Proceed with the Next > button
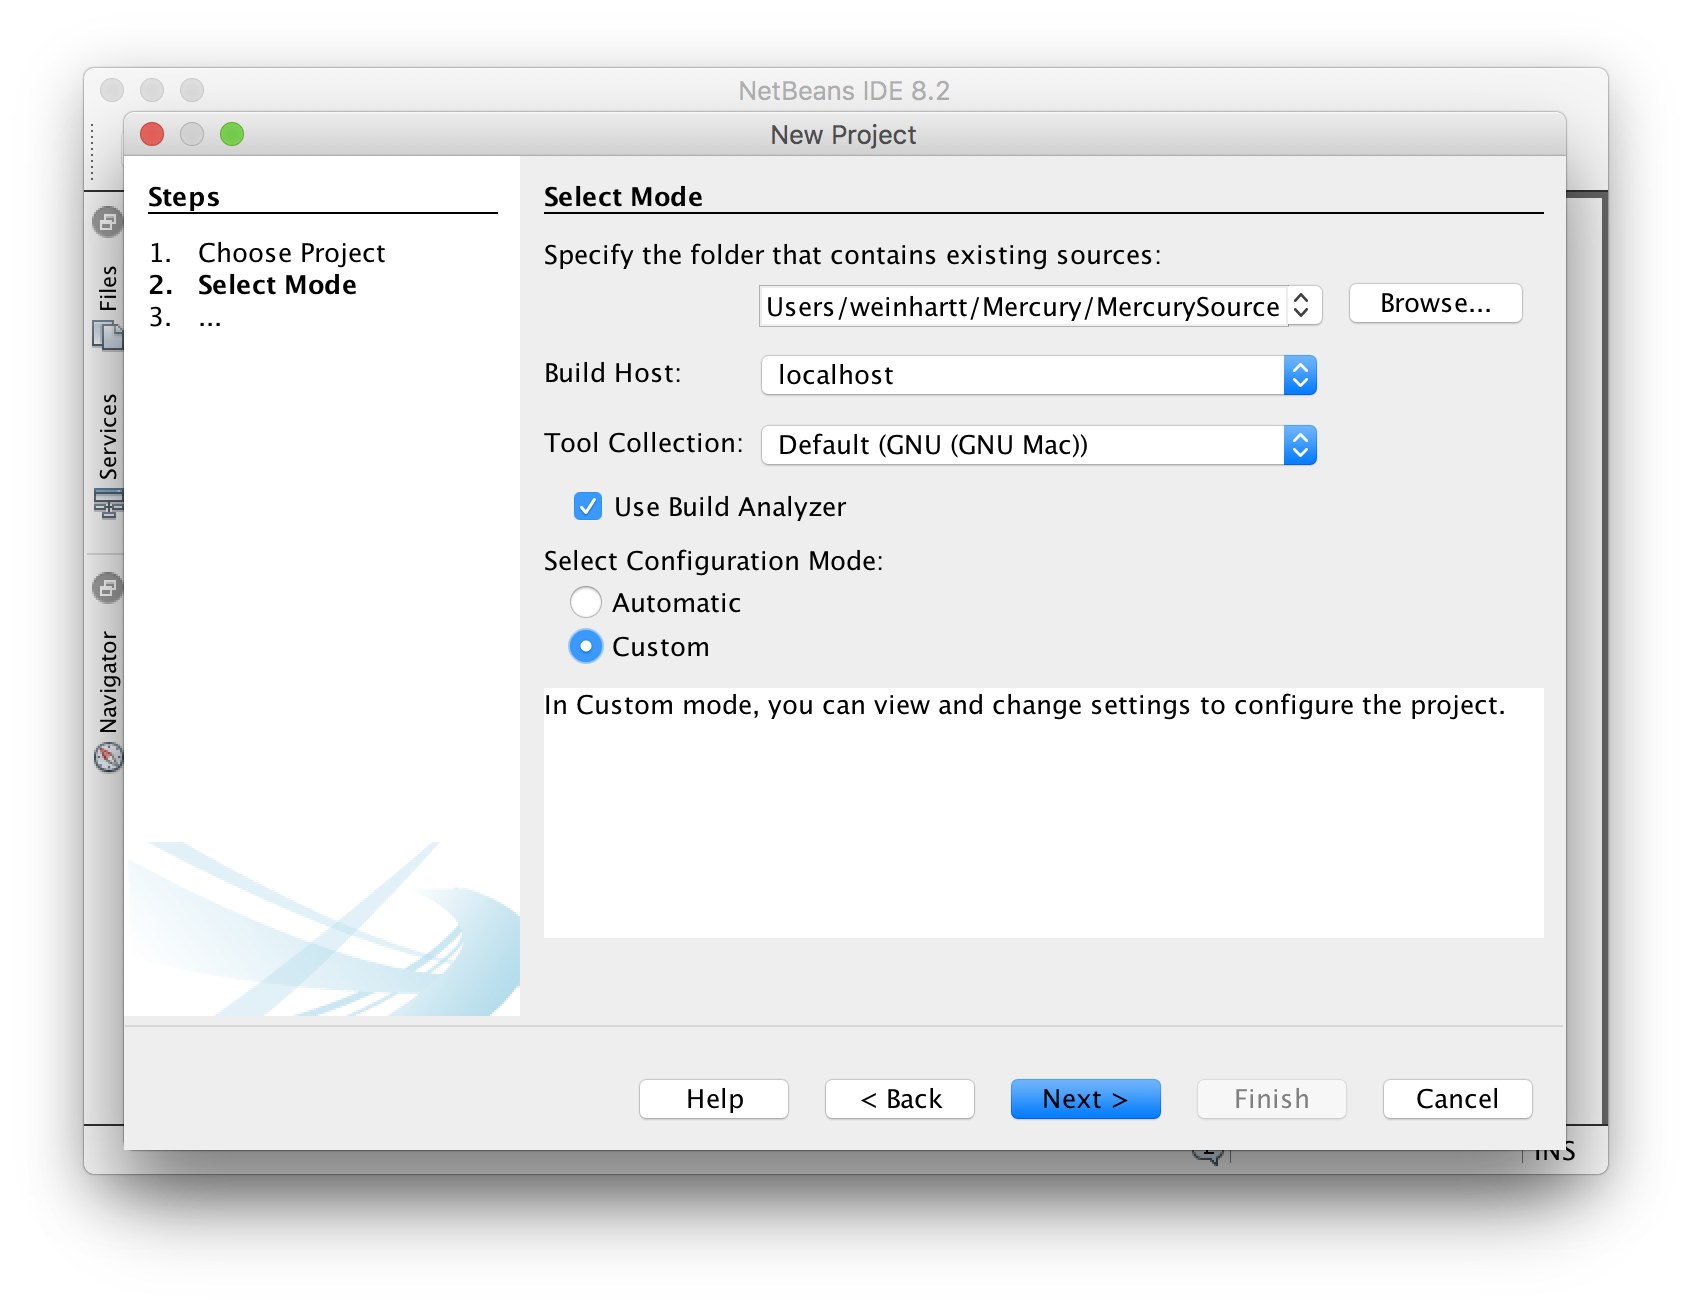The image size is (1692, 1310). point(1086,1099)
